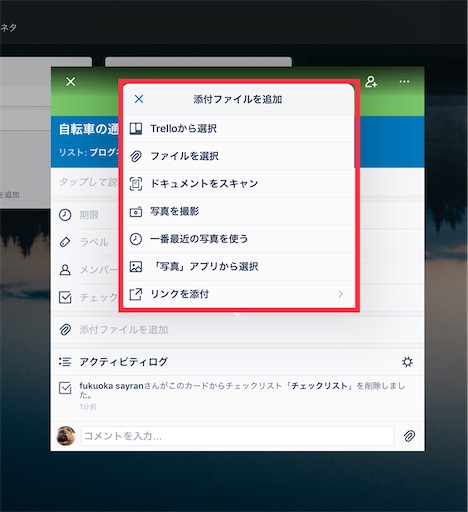The width and height of the screenshot is (468, 512).
Task: Click the チェック checklist icon
Action: (x=65, y=297)
